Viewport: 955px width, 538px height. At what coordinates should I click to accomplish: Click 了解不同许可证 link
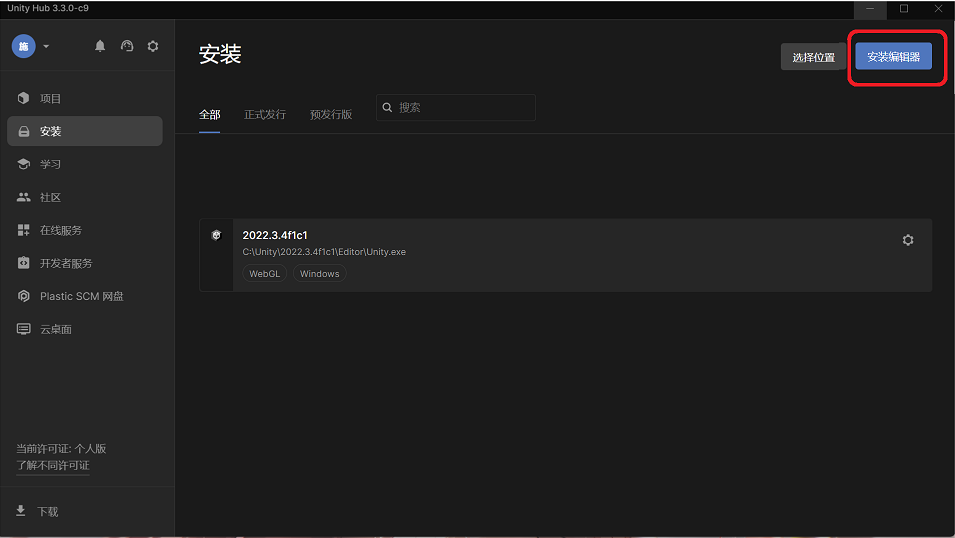[53, 465]
